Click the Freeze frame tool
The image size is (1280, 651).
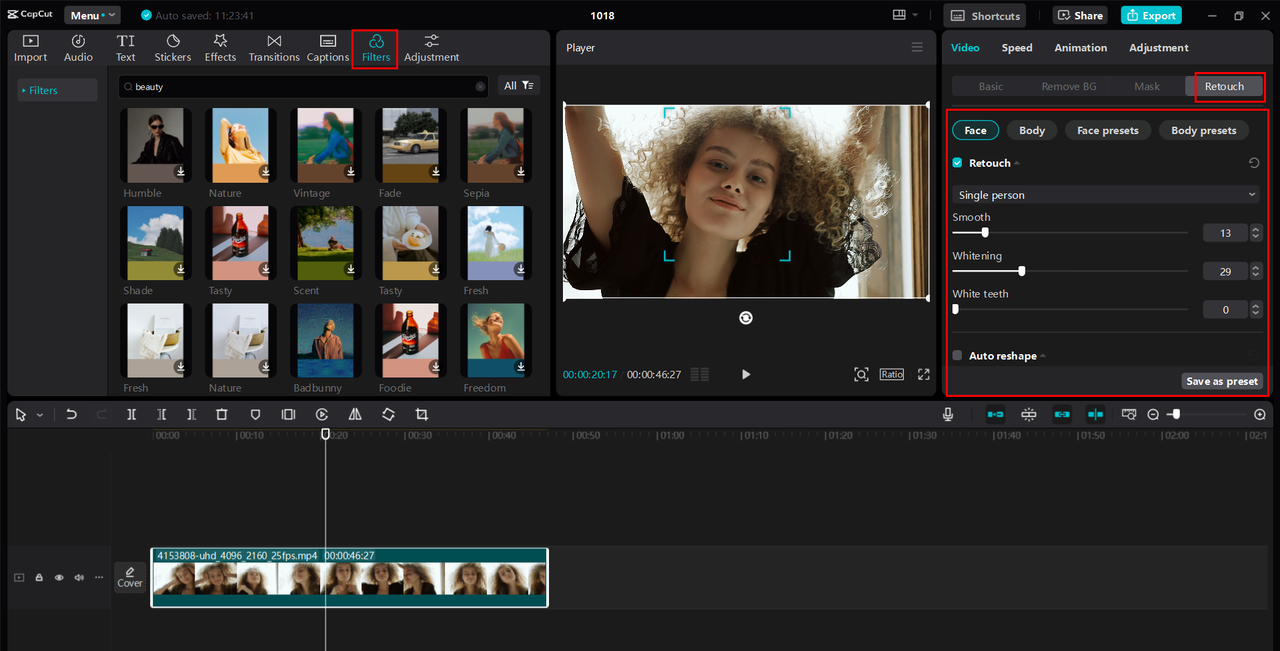[288, 414]
